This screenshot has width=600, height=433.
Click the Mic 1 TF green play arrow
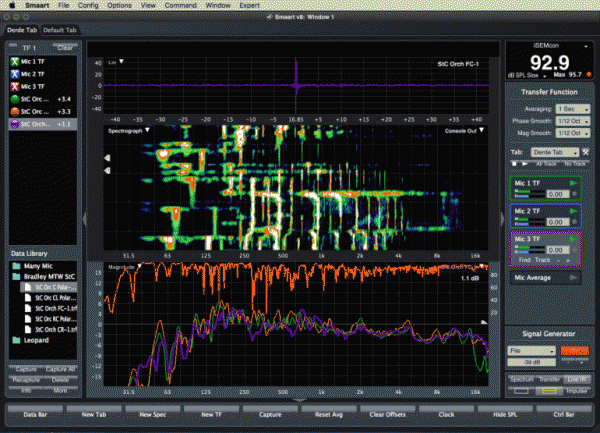(572, 182)
